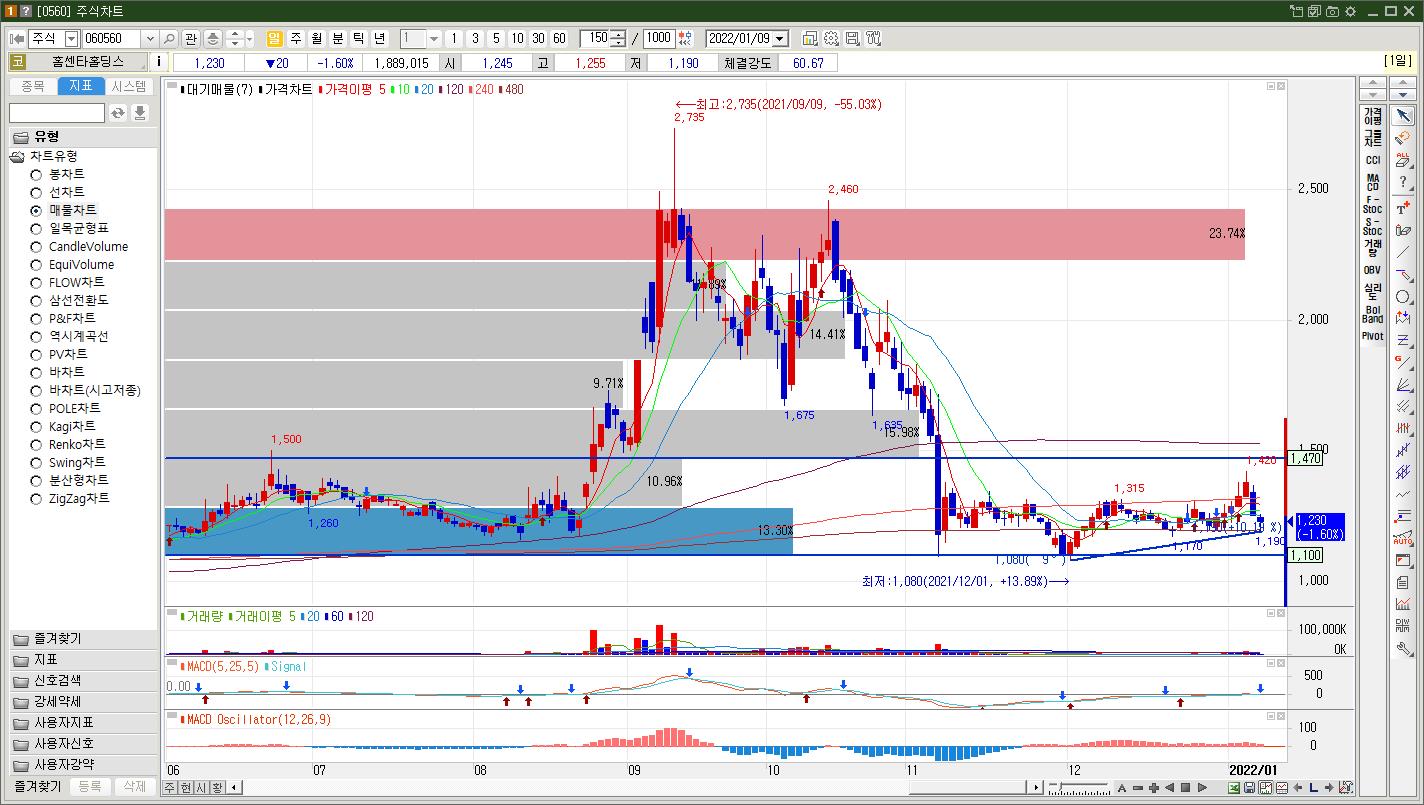Click the 60 interval button
The height and width of the screenshot is (805, 1424).
[x=559, y=38]
